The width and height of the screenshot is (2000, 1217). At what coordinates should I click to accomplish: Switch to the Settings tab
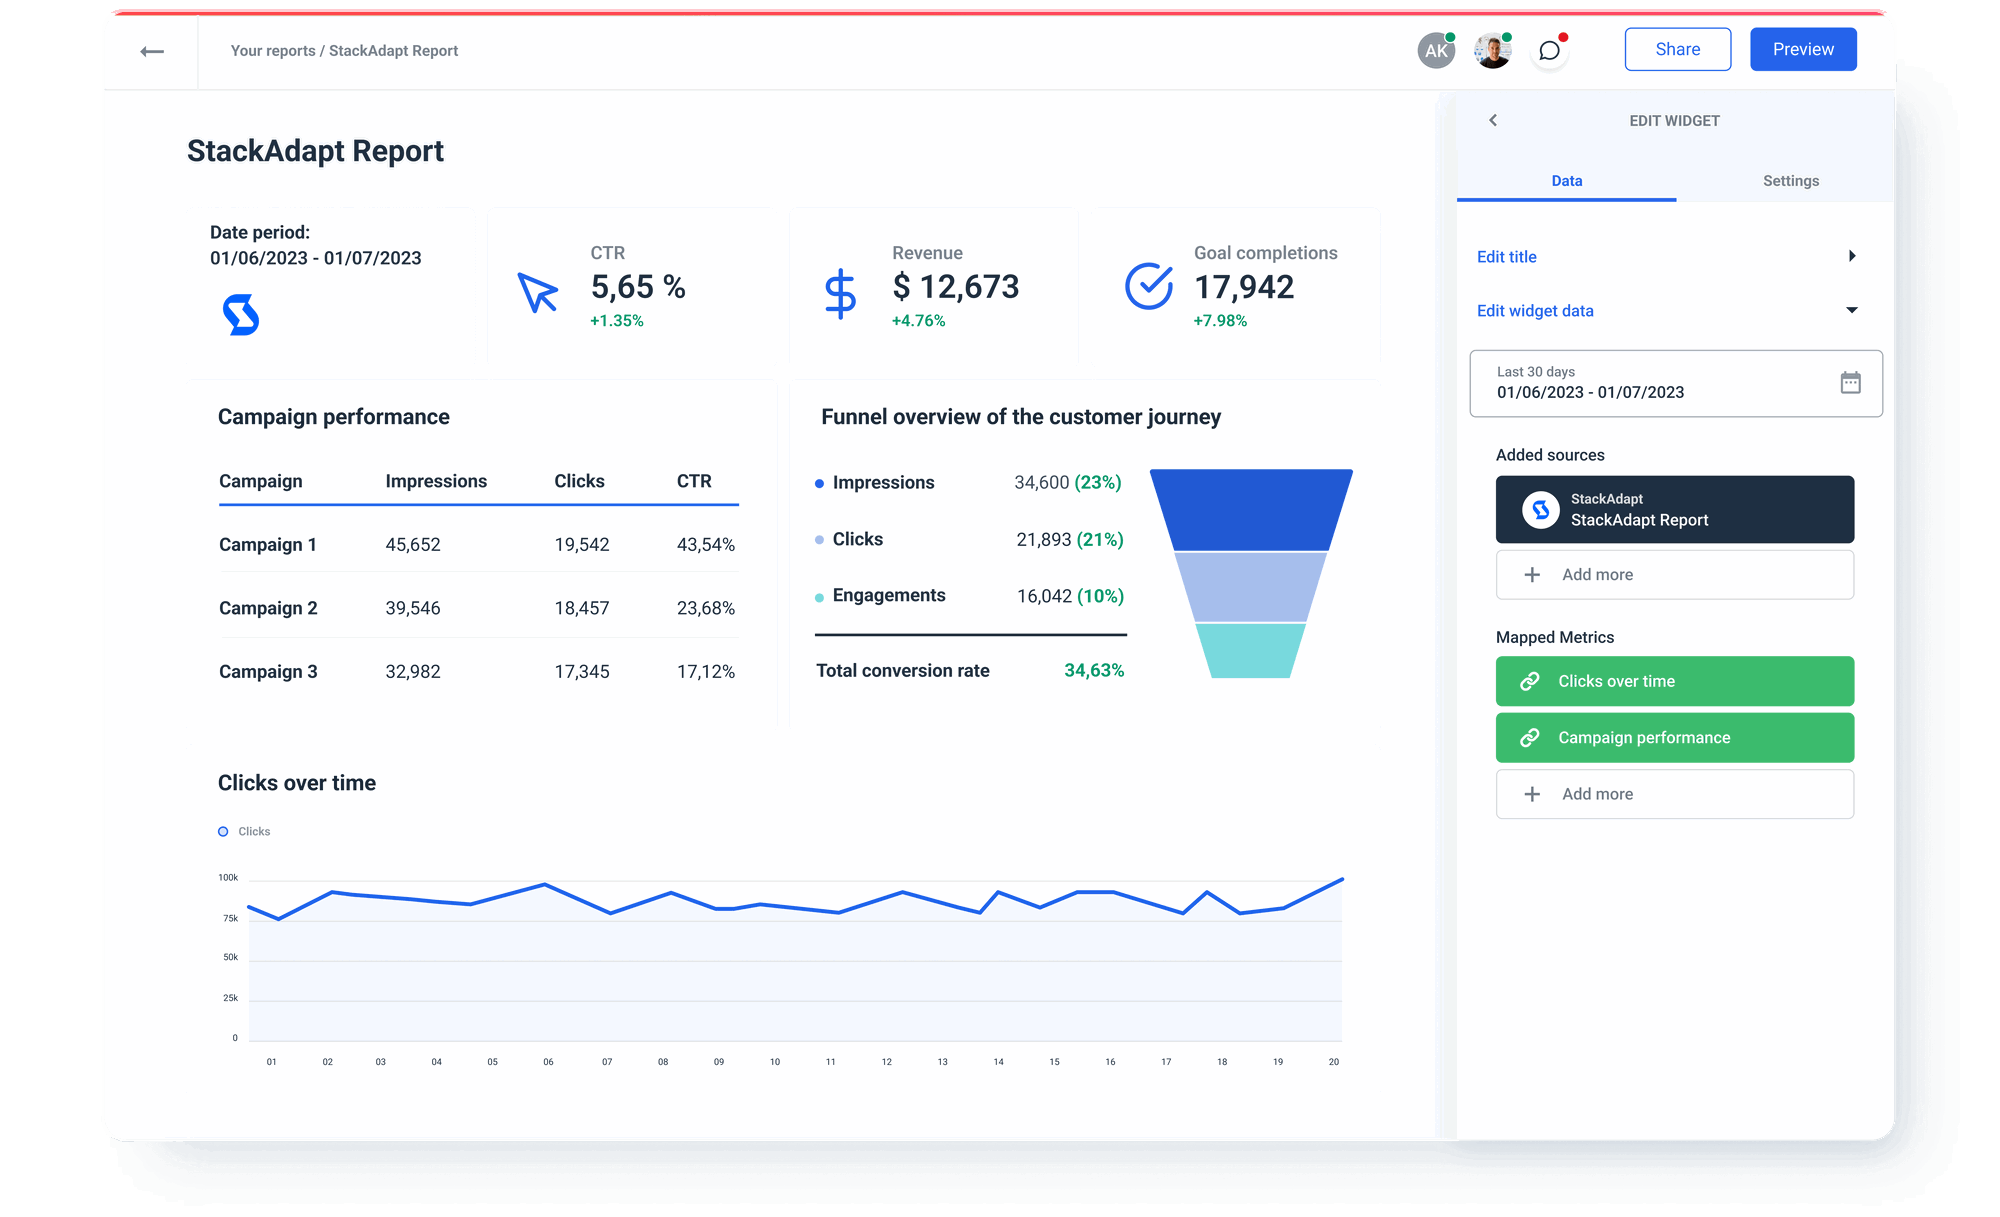click(x=1790, y=181)
